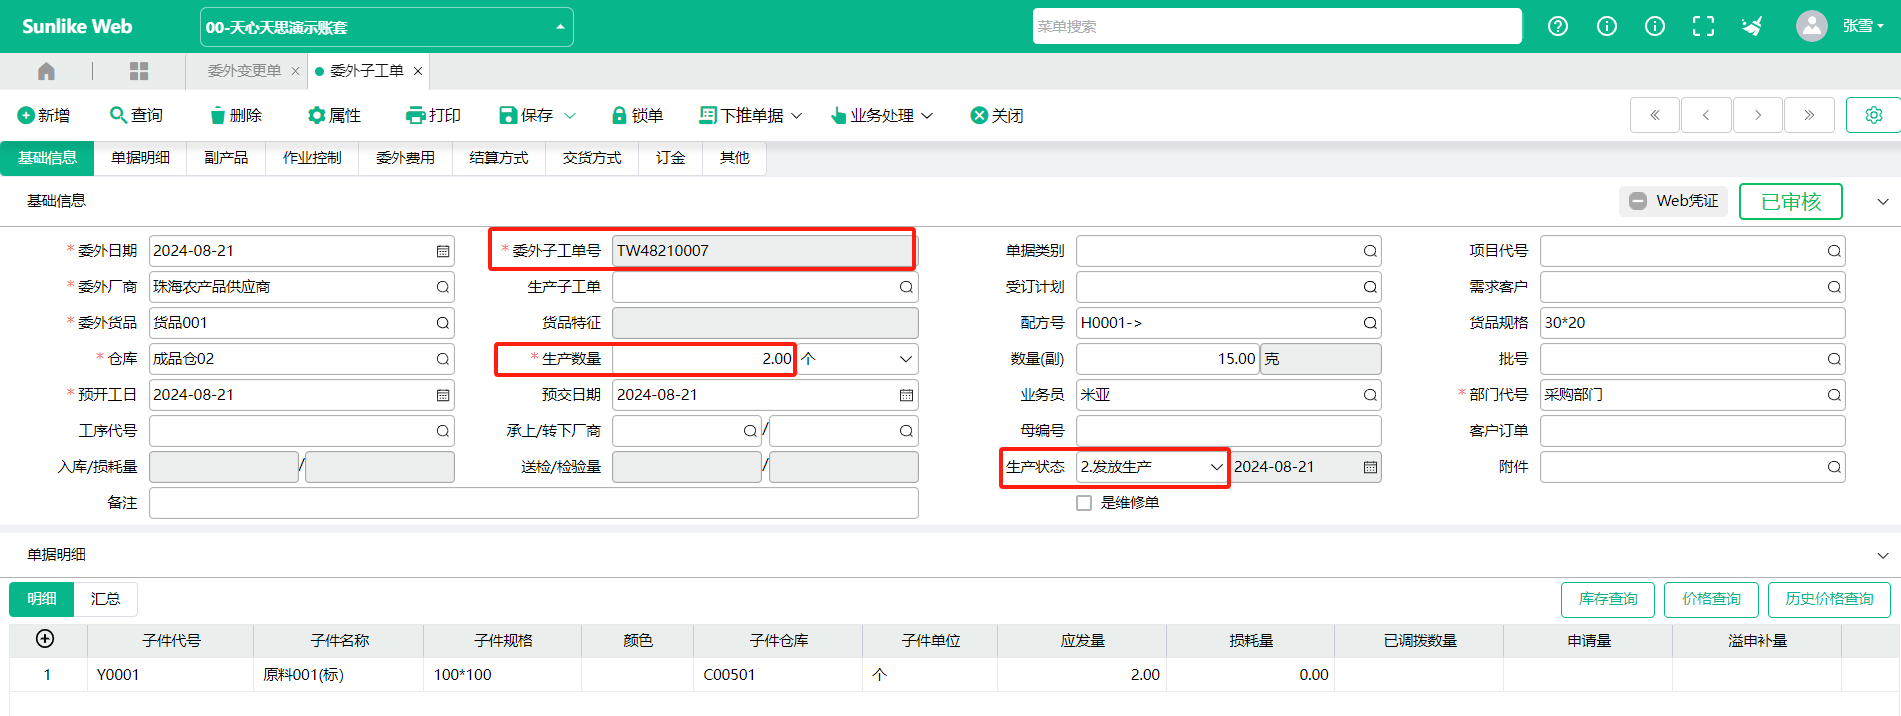The height and width of the screenshot is (716, 1901).
Task: Open calendar picker for 委外日期
Action: (443, 252)
